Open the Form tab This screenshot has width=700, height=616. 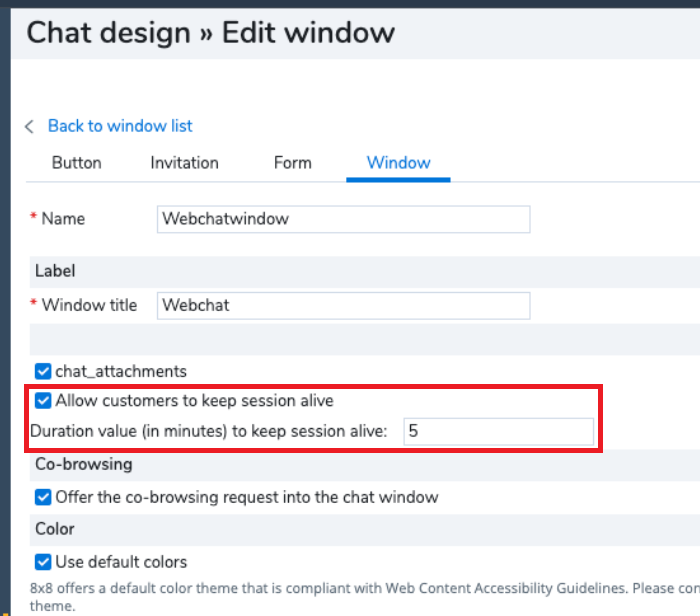292,163
